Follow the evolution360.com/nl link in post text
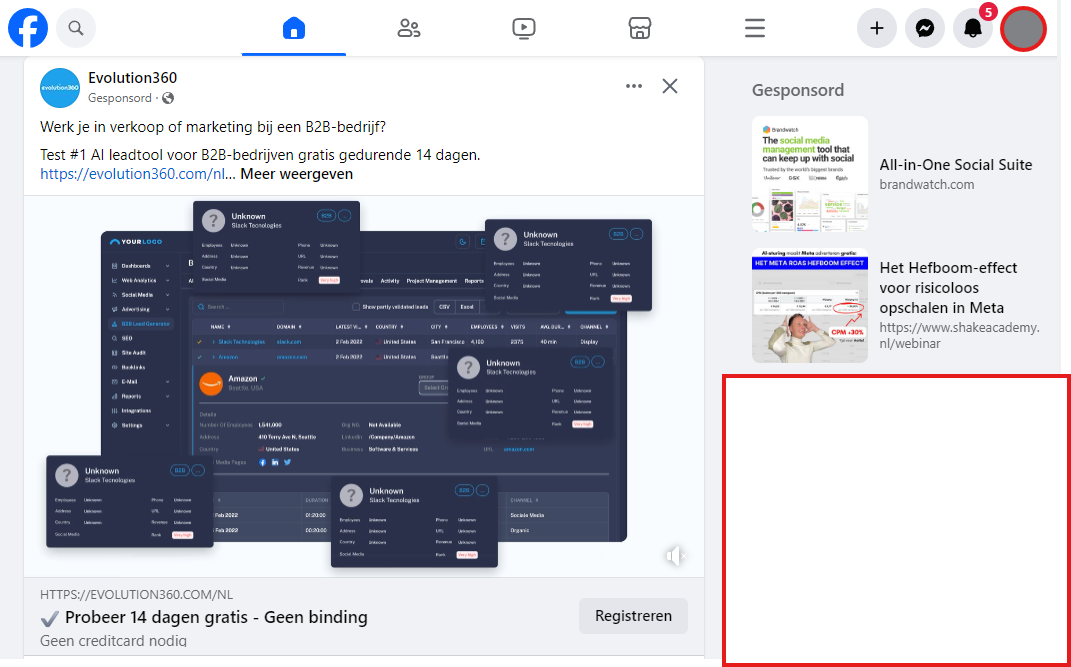 pos(133,174)
